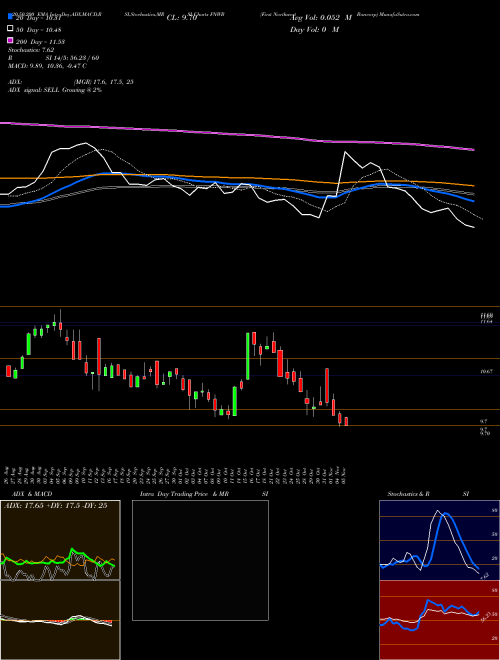Select the '50 Day = 10.48' legend text

click(x=38, y=30)
